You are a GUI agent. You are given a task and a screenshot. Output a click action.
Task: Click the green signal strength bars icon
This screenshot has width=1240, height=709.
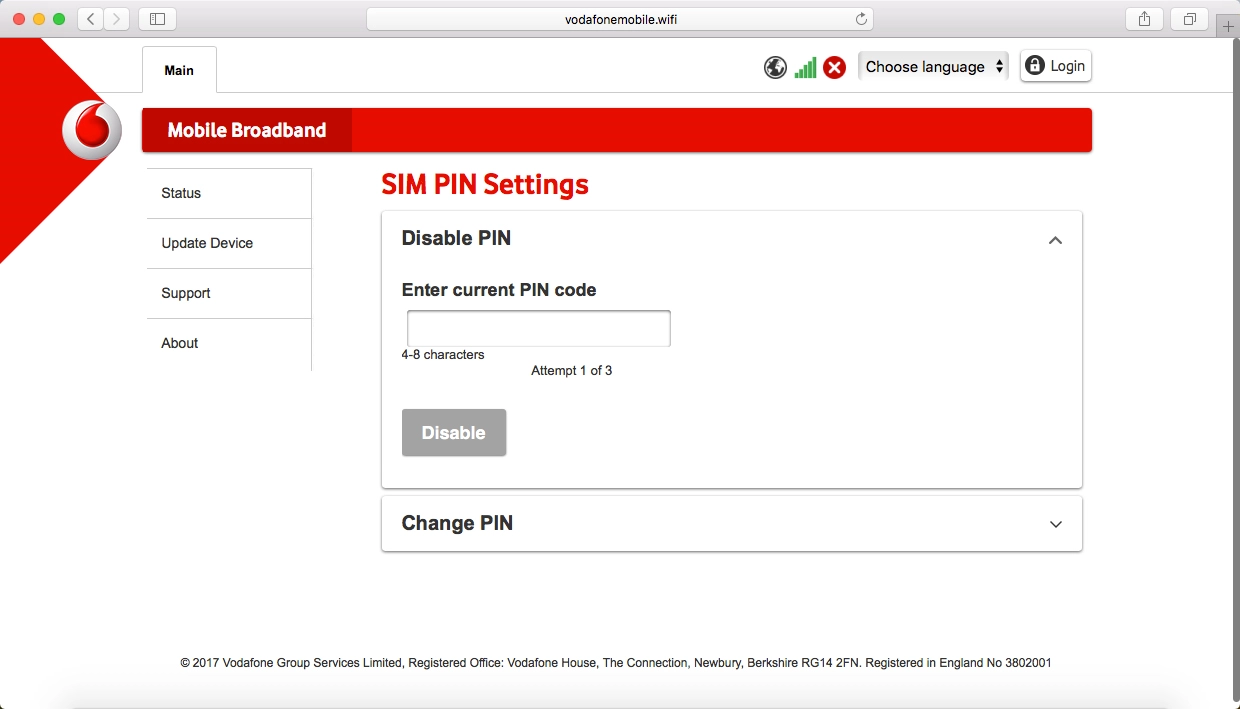coord(805,67)
